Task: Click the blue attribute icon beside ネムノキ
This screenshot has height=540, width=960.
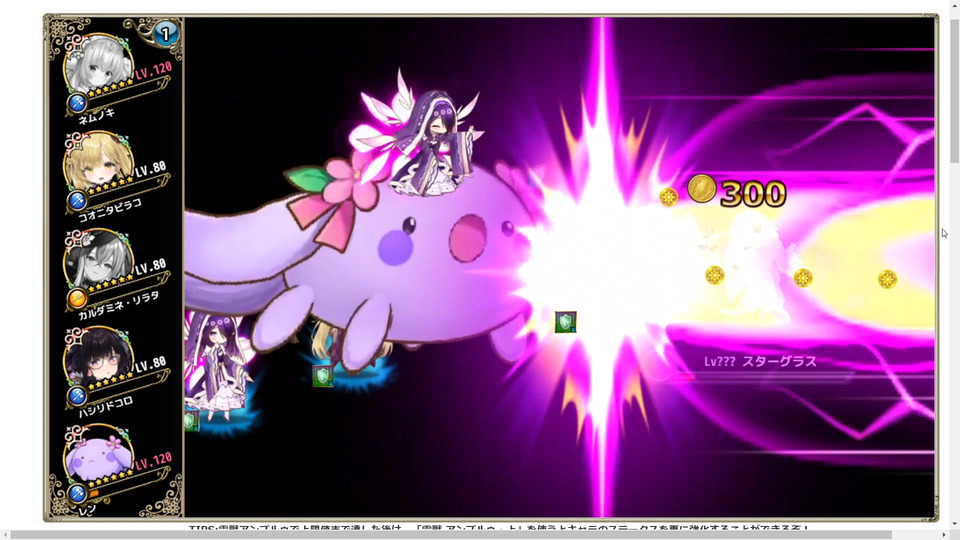Action: point(77,103)
